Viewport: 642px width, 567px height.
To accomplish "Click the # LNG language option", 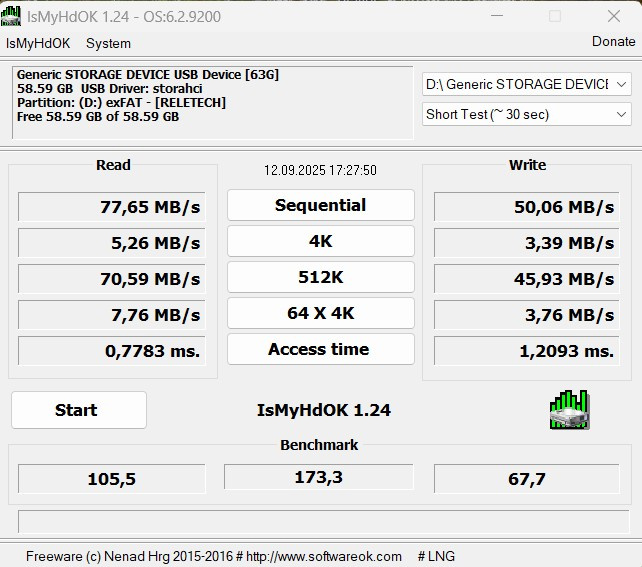I will tap(436, 556).
